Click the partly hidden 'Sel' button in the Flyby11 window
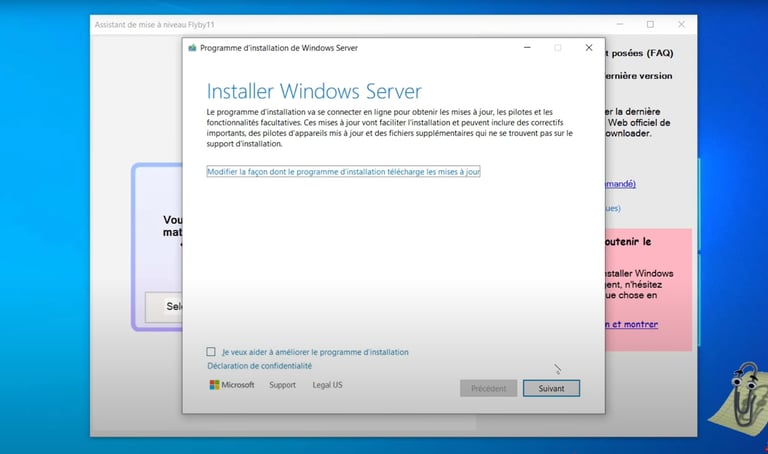Image resolution: width=768 pixels, height=454 pixels. [x=164, y=307]
